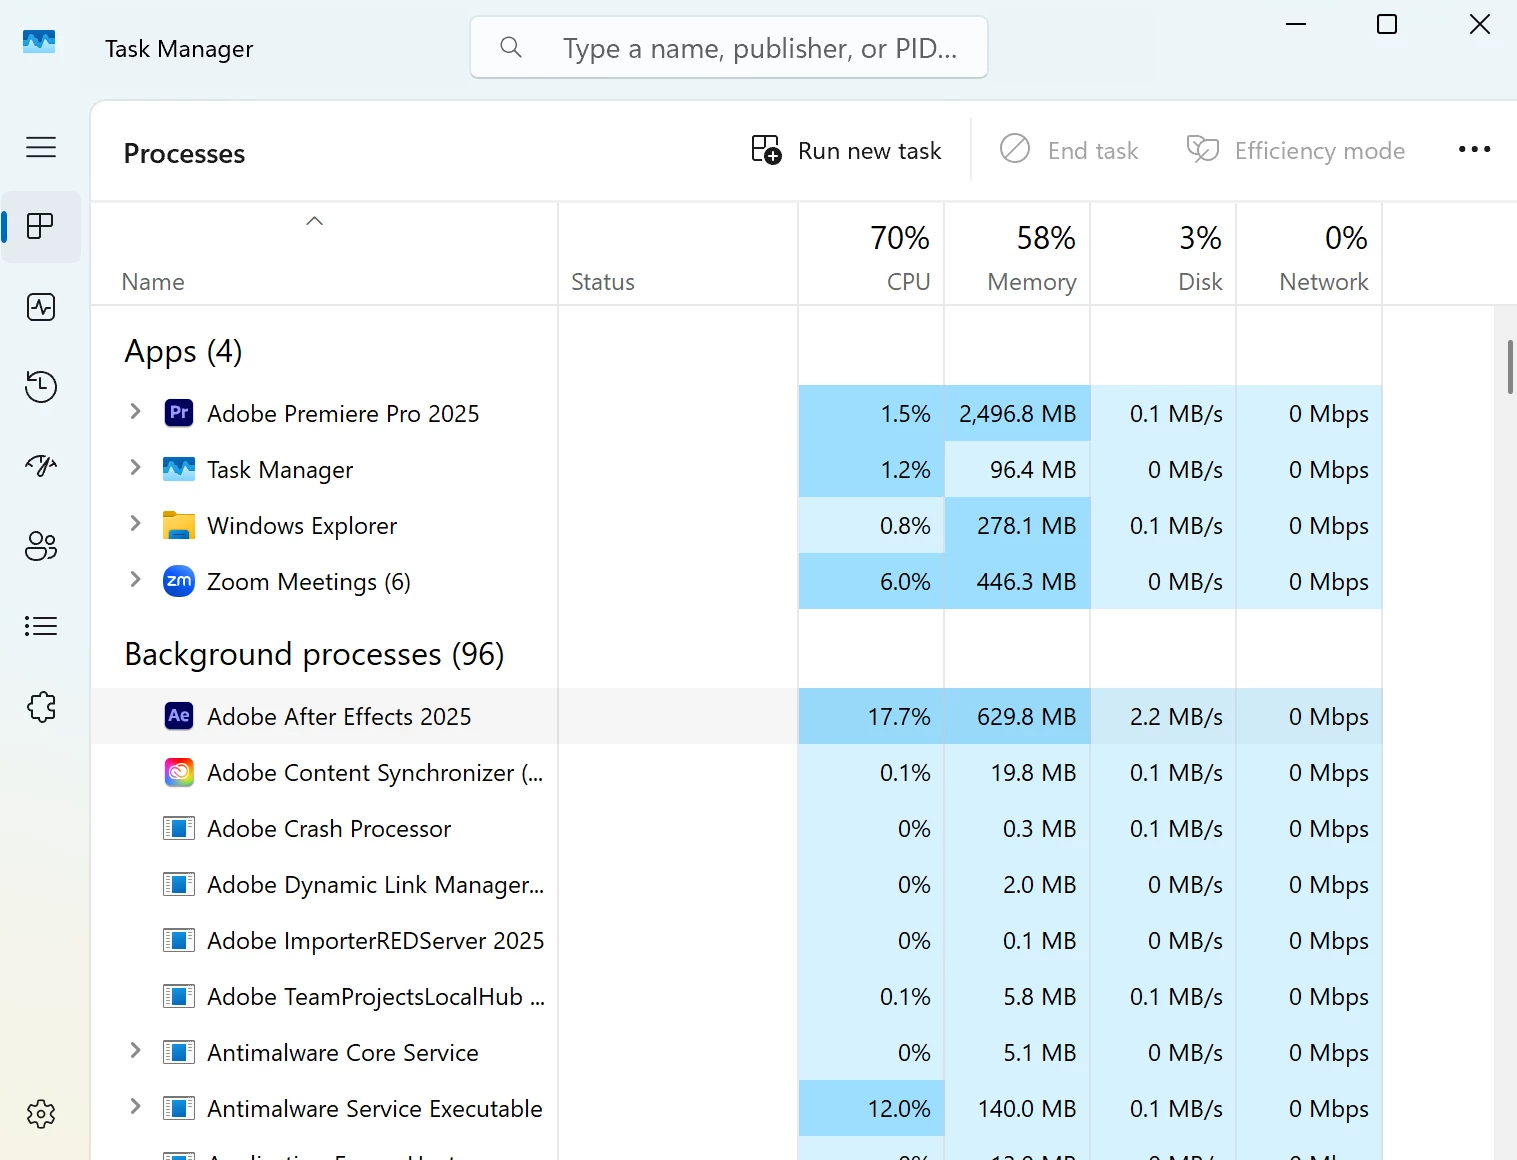
Task: Click the Efficiency mode button
Action: click(1296, 150)
